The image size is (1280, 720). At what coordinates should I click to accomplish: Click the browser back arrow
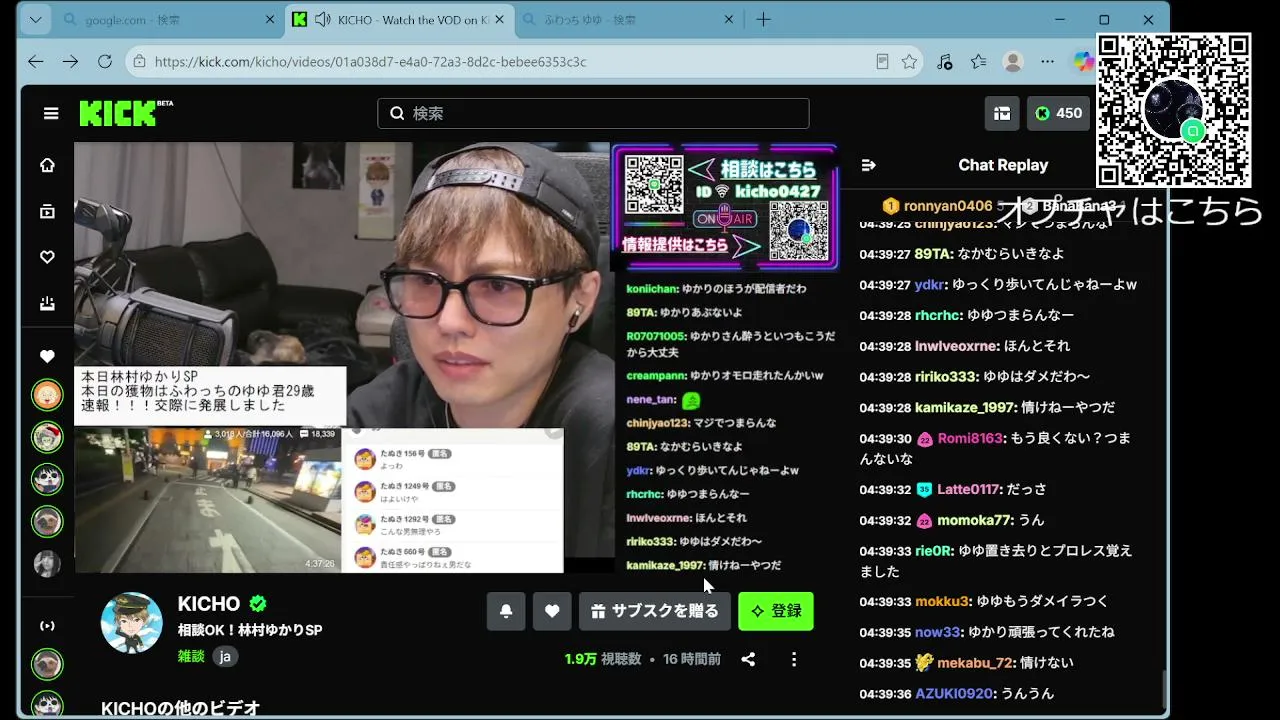coord(36,62)
